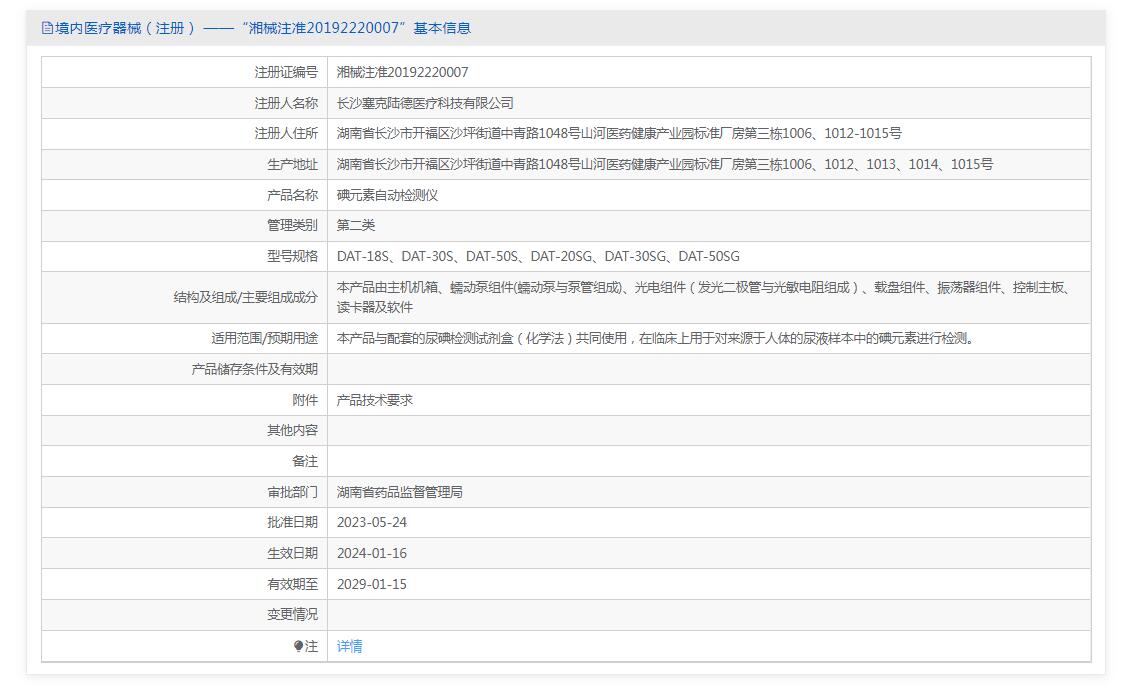The image size is (1135, 696).
Task: Select approval date 2023-05-24
Action: (x=372, y=522)
